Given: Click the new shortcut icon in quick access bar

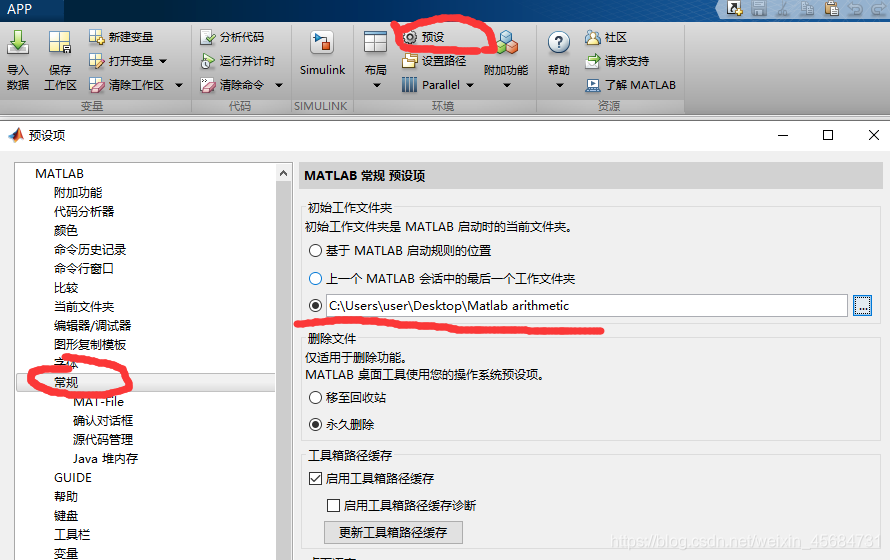Looking at the screenshot, I should tap(734, 9).
